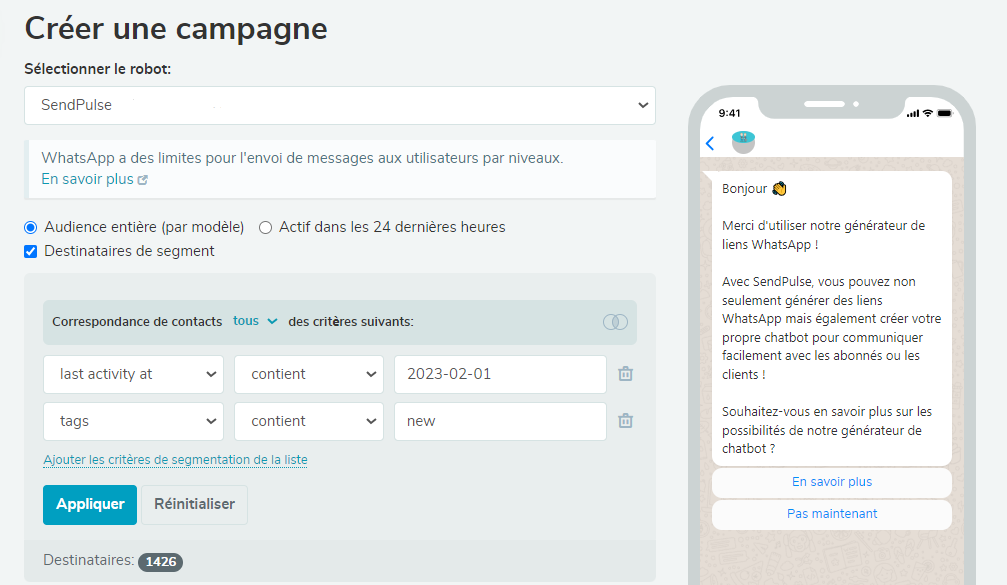Screen dimensions: 1007x585
Task: Tap the 'Pas maintenant' quick reply
Action: click(831, 513)
